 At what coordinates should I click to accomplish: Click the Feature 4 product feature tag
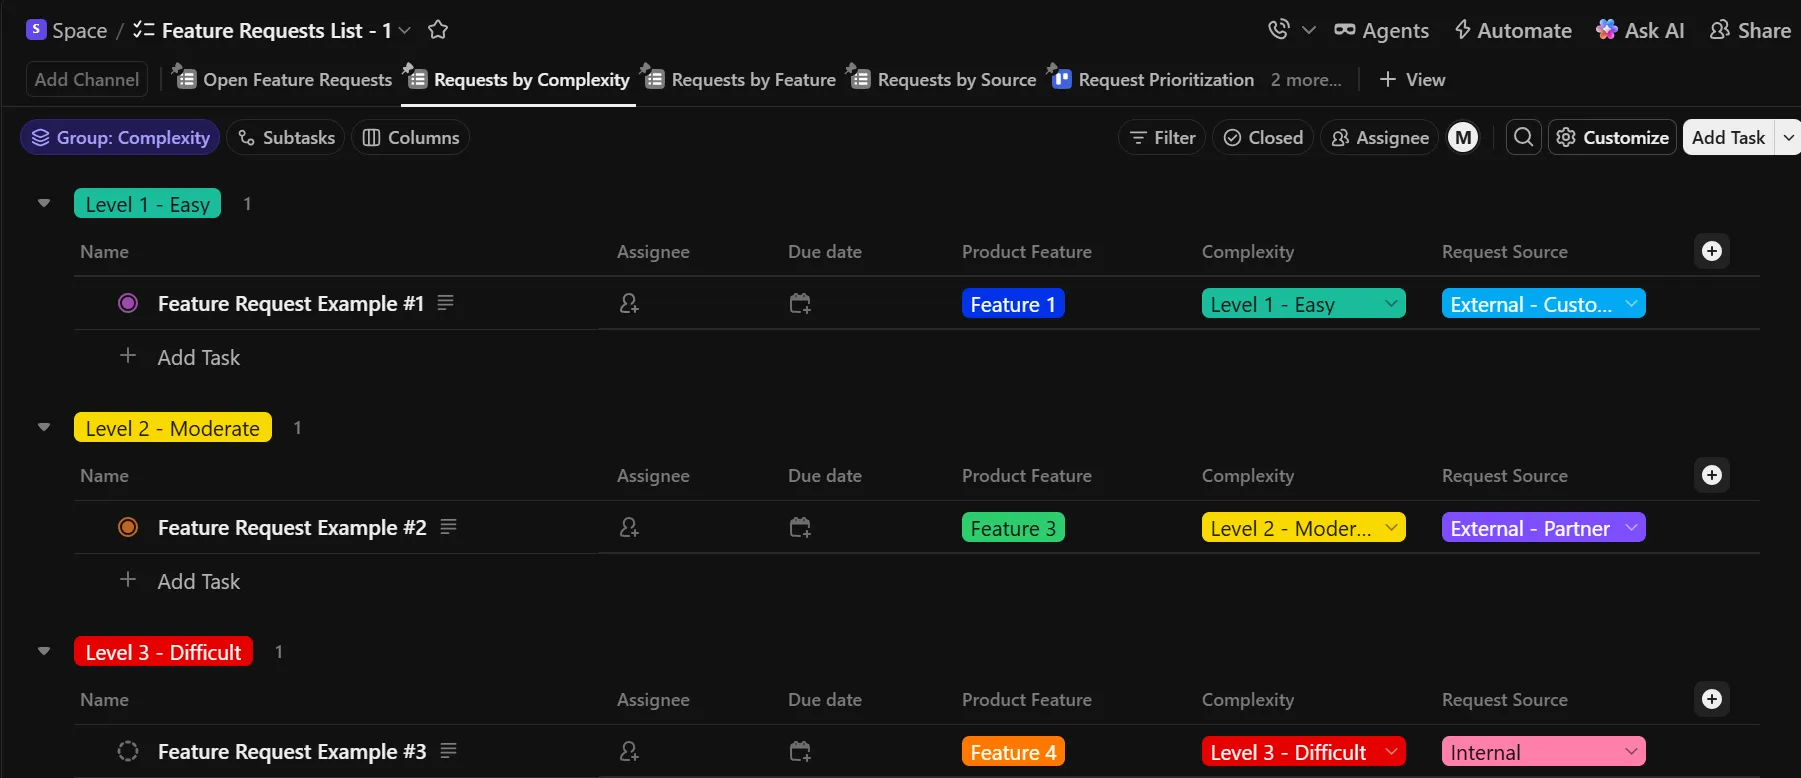pos(1013,752)
